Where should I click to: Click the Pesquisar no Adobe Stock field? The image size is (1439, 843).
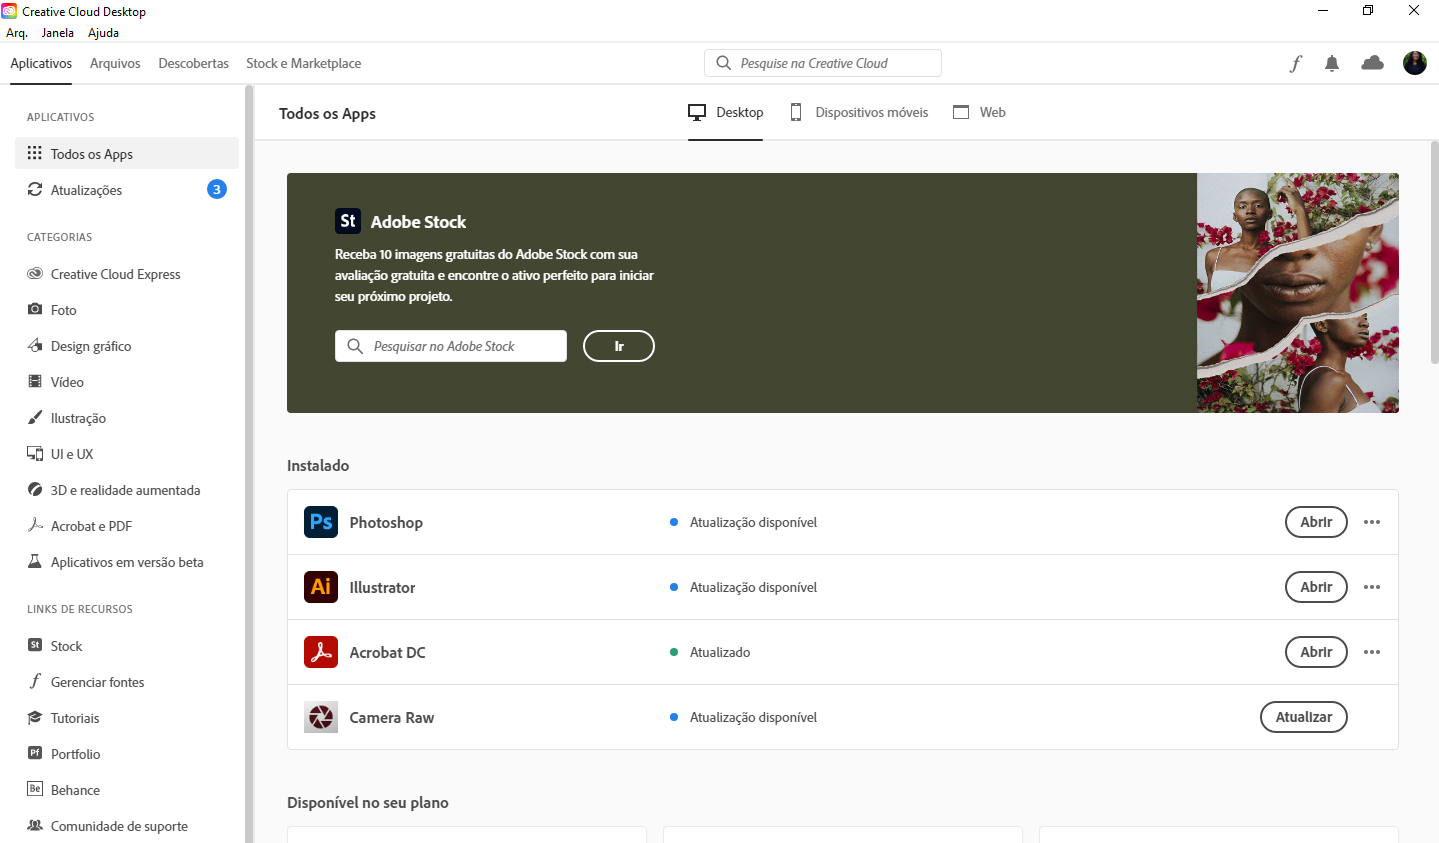pos(451,346)
